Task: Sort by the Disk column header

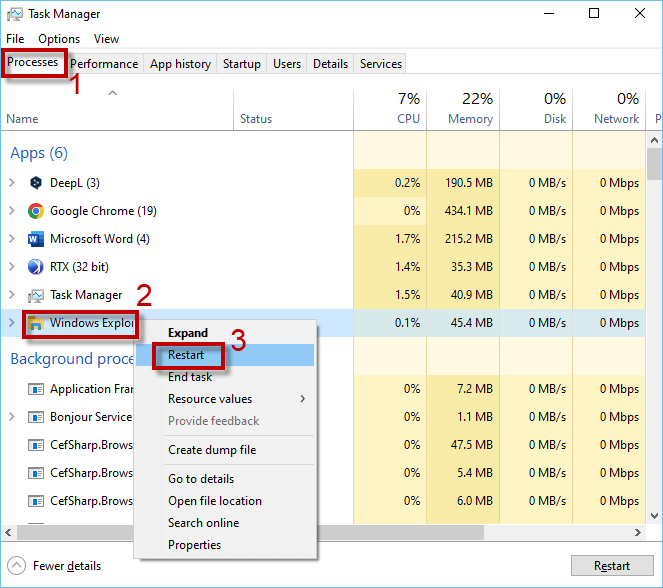Action: (x=536, y=109)
